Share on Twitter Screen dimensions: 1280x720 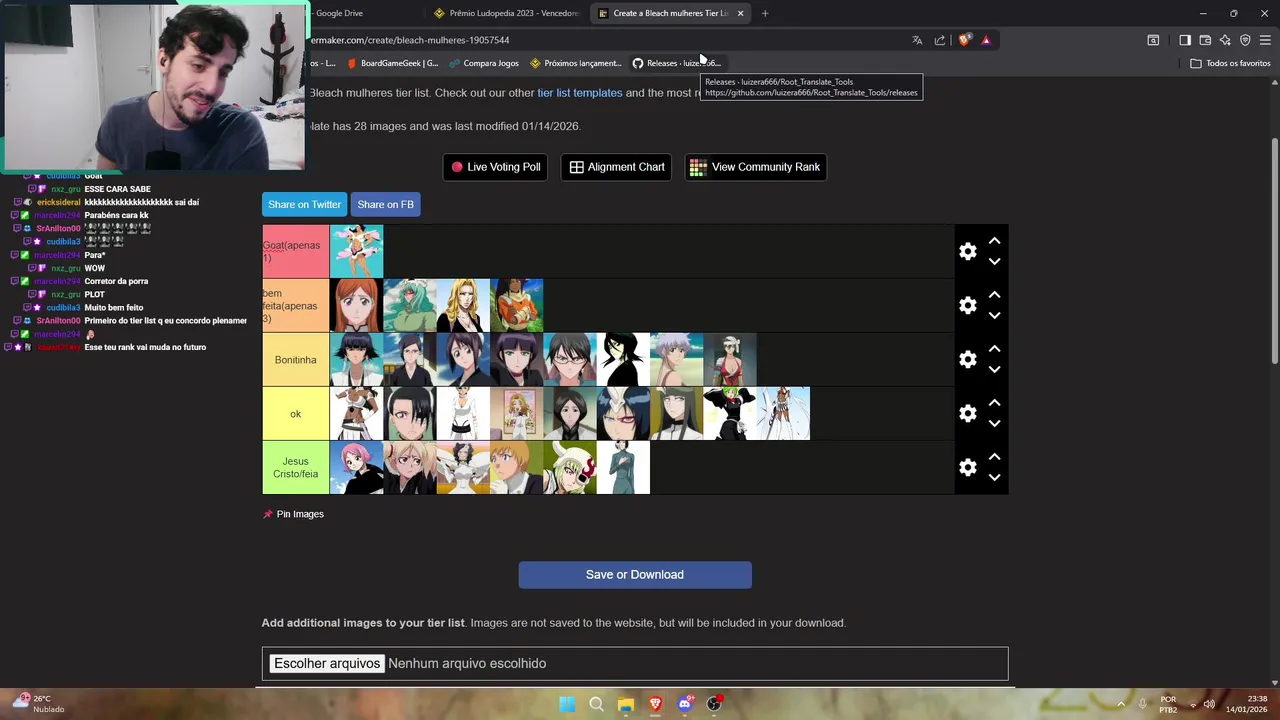(x=304, y=204)
